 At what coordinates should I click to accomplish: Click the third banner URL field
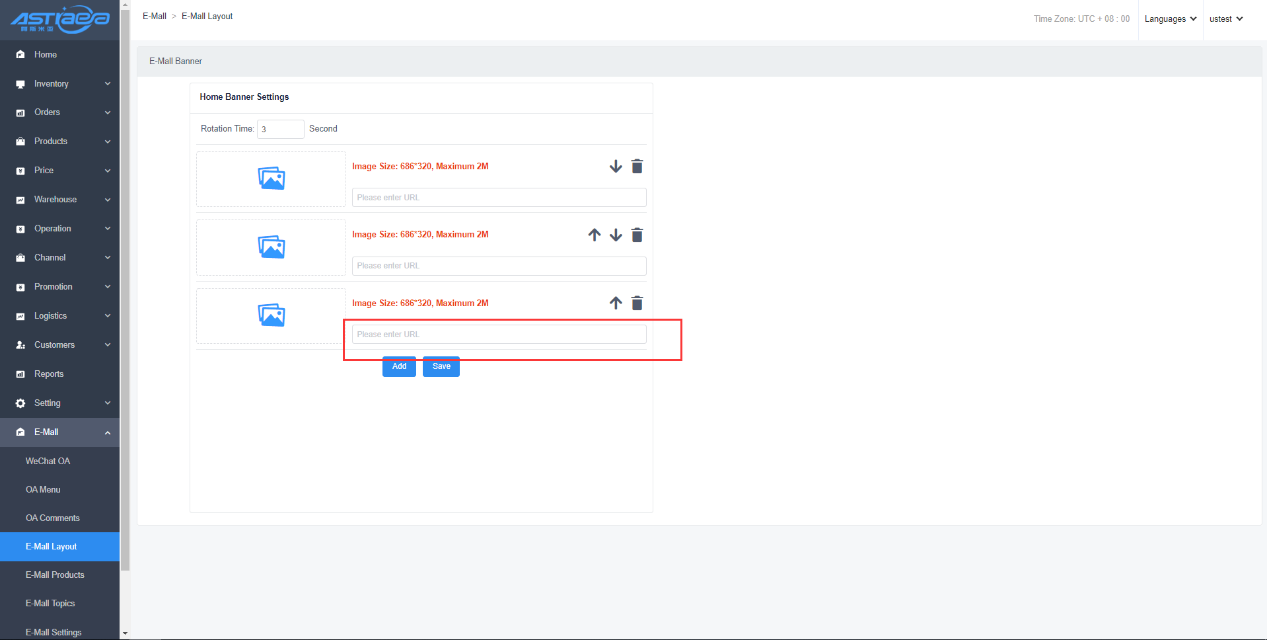499,334
